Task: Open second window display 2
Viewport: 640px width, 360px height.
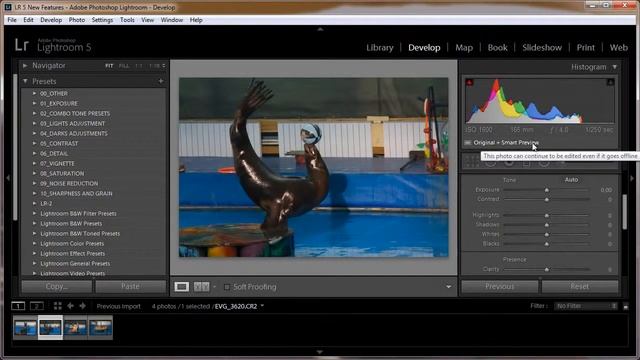Action: [x=37, y=306]
